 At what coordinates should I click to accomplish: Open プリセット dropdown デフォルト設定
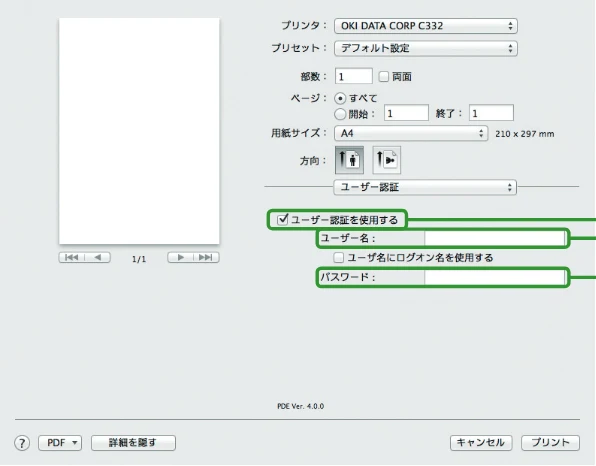coord(426,48)
